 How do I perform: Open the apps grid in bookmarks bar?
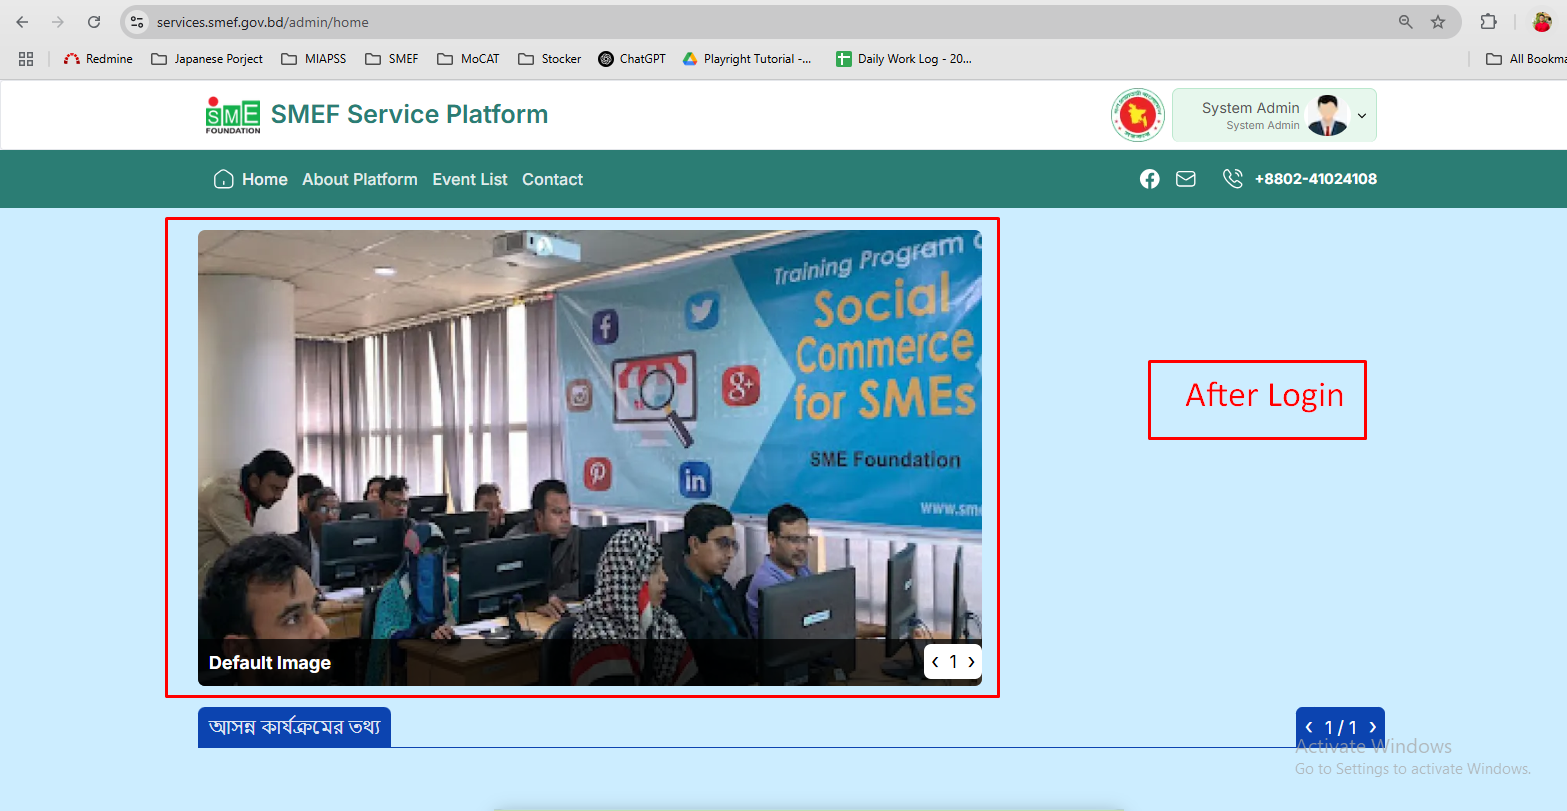pyautogui.click(x=26, y=59)
